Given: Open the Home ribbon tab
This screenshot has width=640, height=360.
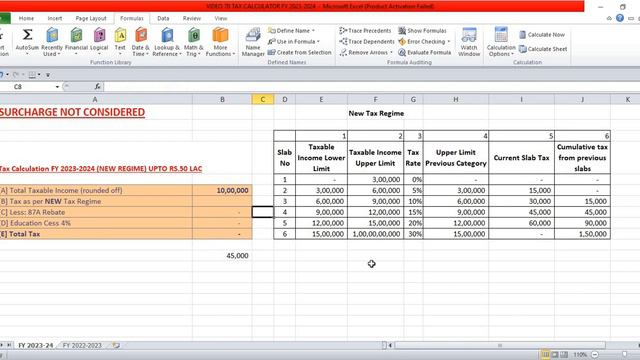Looking at the screenshot, I should [x=26, y=18].
